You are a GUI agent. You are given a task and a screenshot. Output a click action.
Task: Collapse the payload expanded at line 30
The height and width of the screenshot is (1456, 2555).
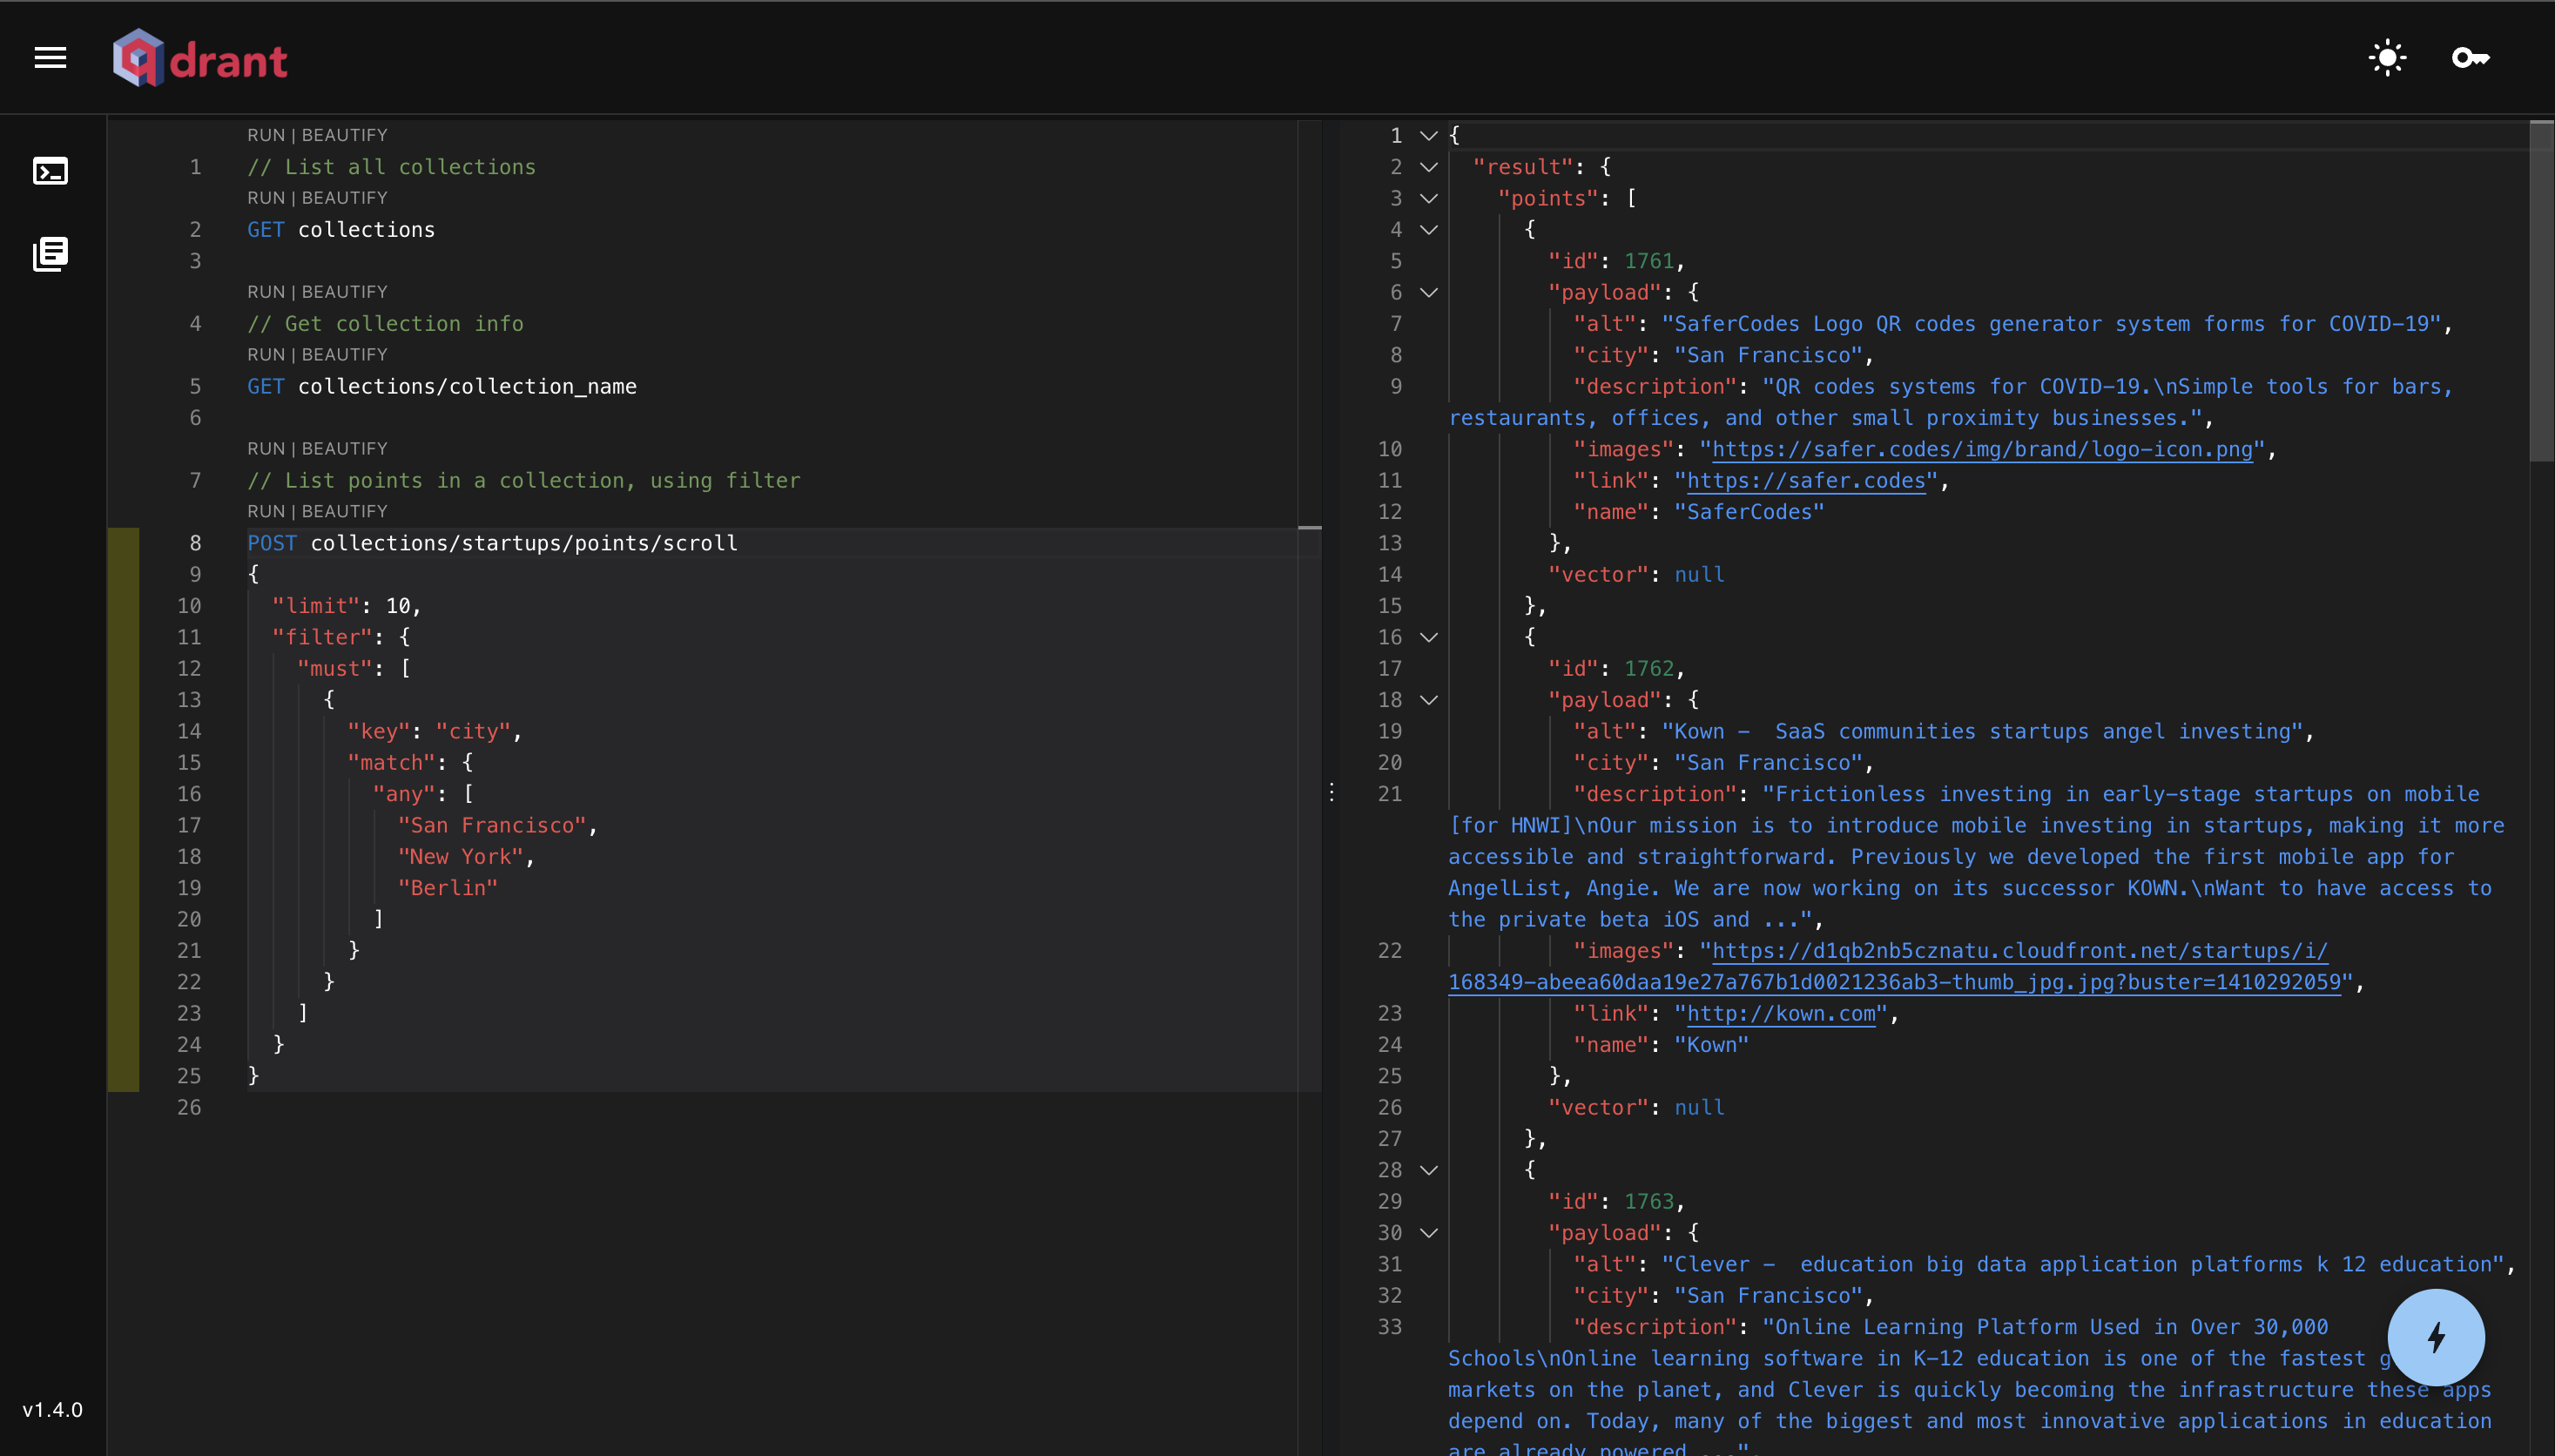click(1428, 1232)
